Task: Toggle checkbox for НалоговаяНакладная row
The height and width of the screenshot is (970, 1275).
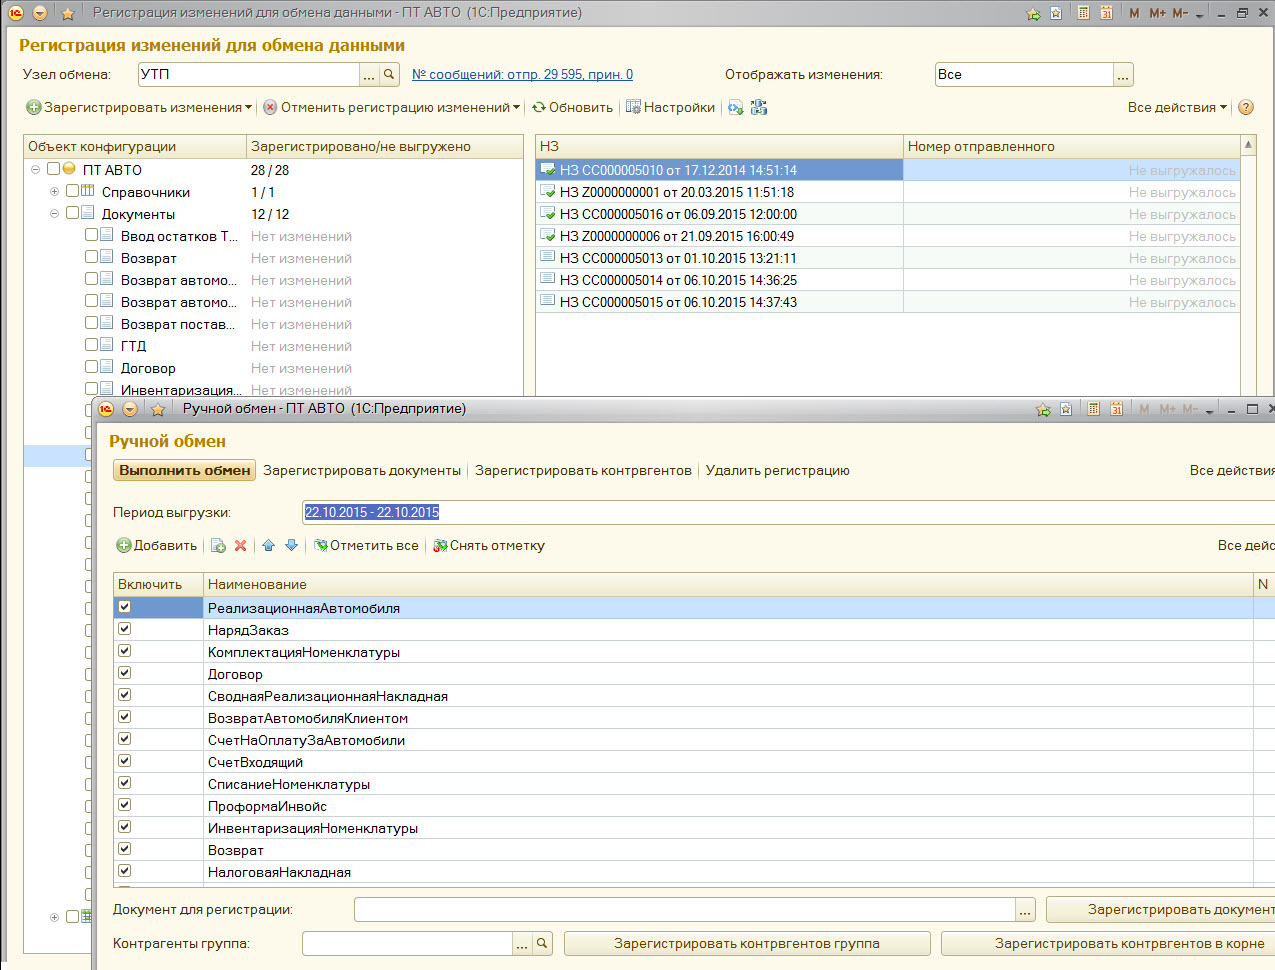Action: 124,871
